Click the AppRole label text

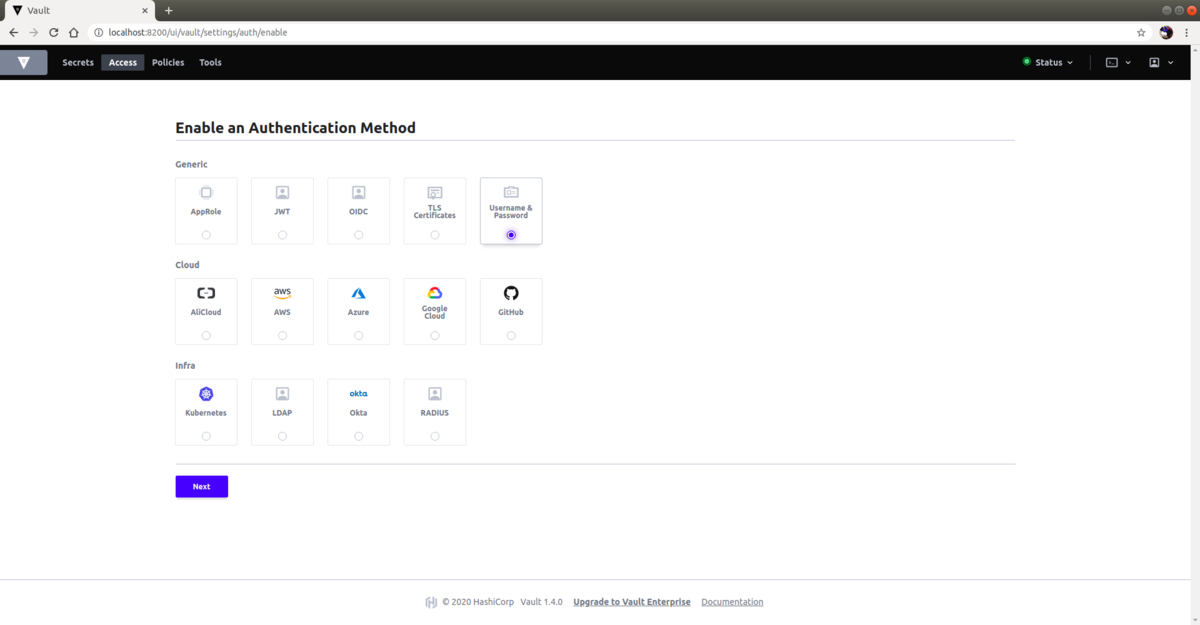(206, 212)
